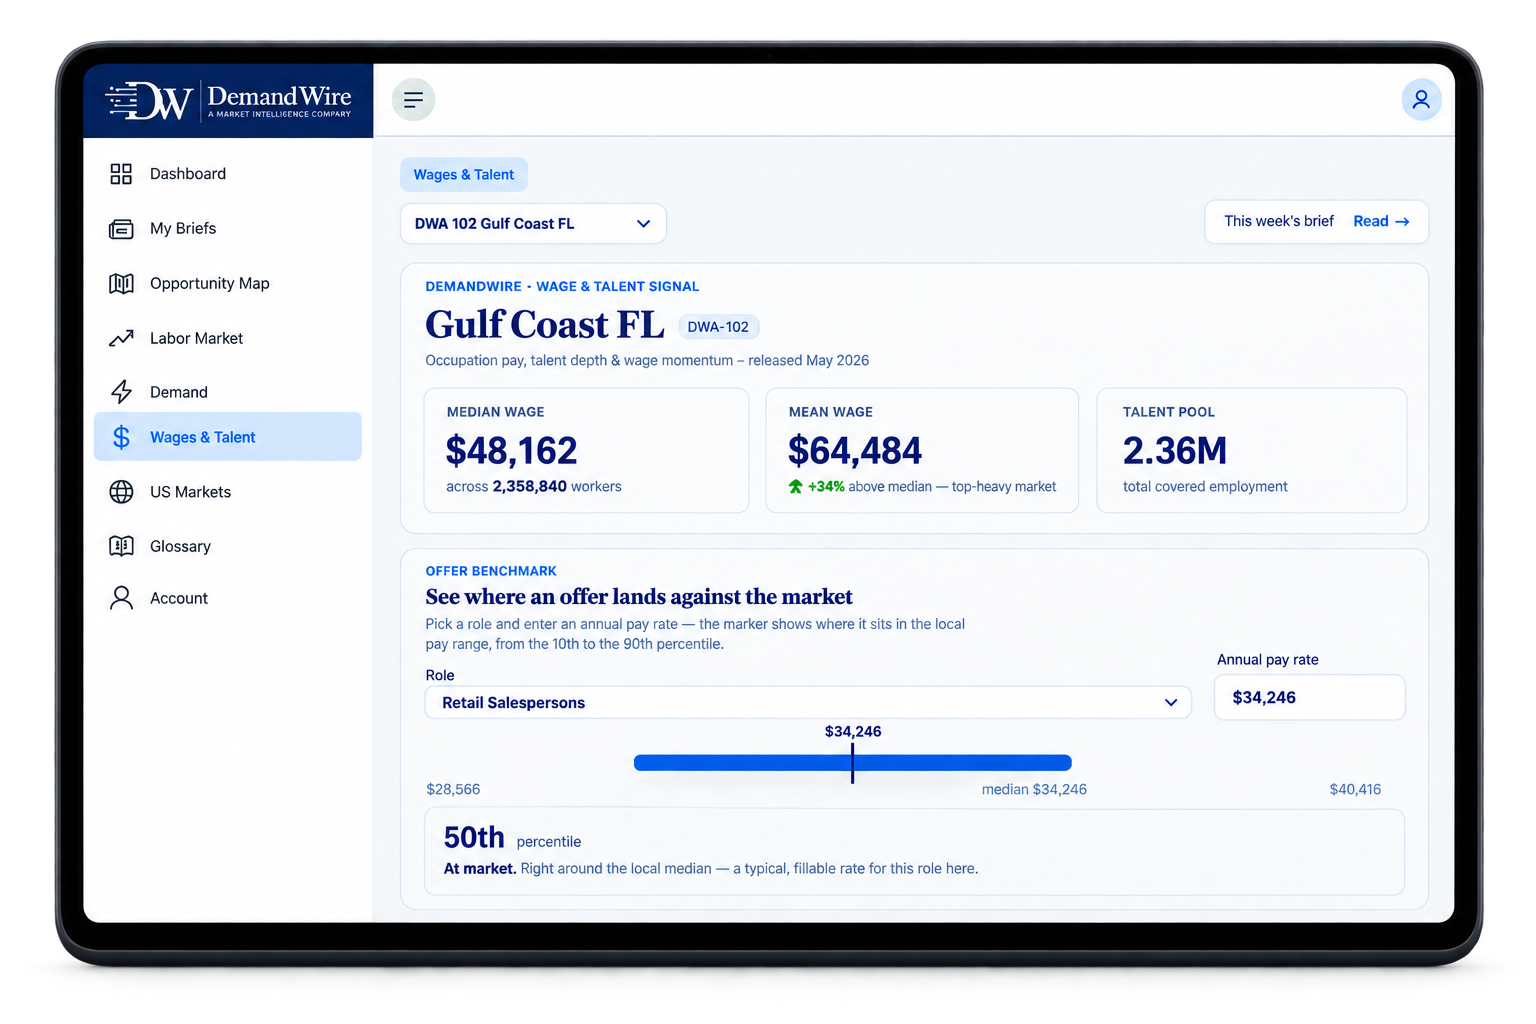Toggle the hamburger menu button

click(x=413, y=100)
